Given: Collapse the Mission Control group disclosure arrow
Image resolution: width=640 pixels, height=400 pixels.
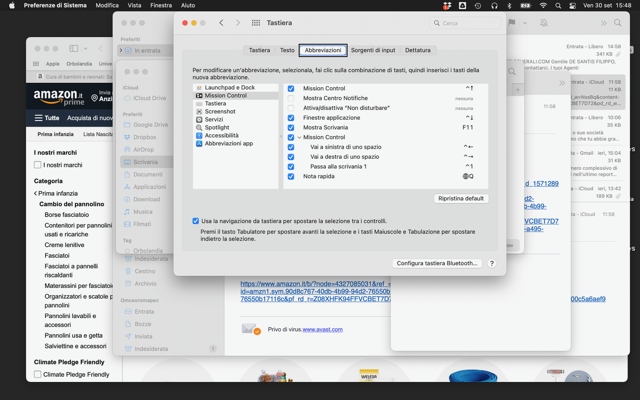Looking at the screenshot, I should (299, 138).
